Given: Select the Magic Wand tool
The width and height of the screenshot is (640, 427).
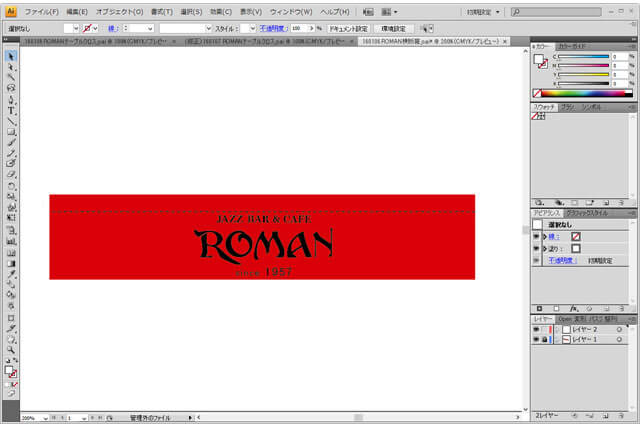Looking at the screenshot, I should coord(11,77).
